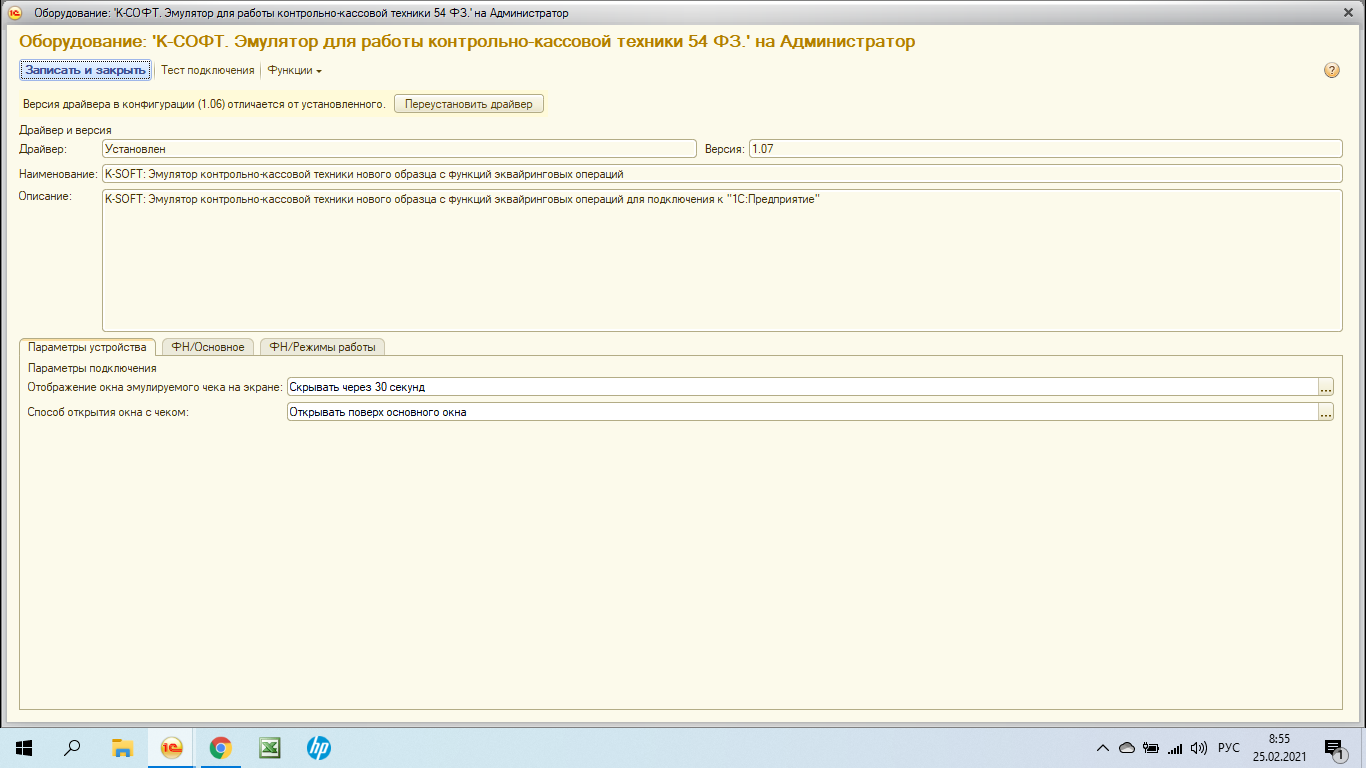
Task: Switch to the 1C app in the taskbar
Action: [171, 748]
